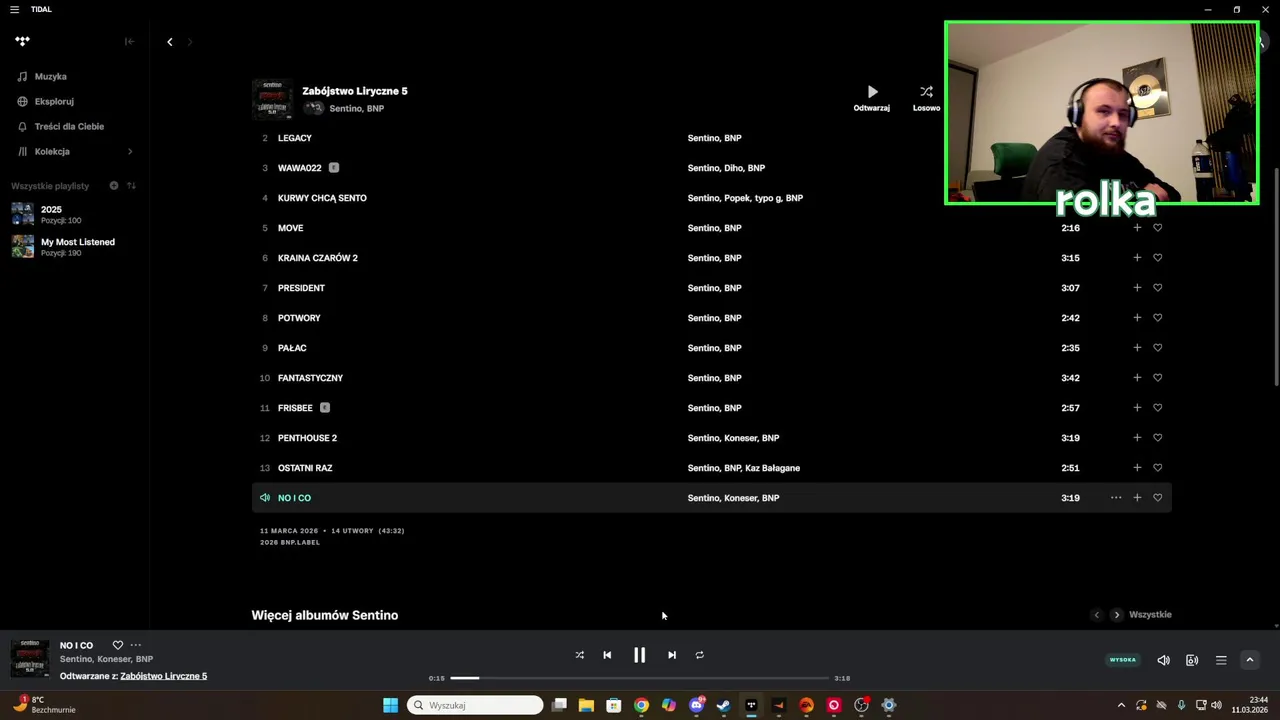Open artist Kaz Bałagane link

click(x=772, y=468)
